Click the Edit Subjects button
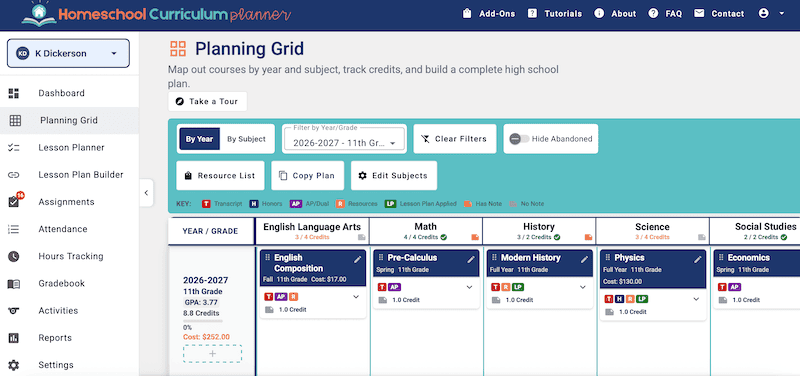 [394, 176]
